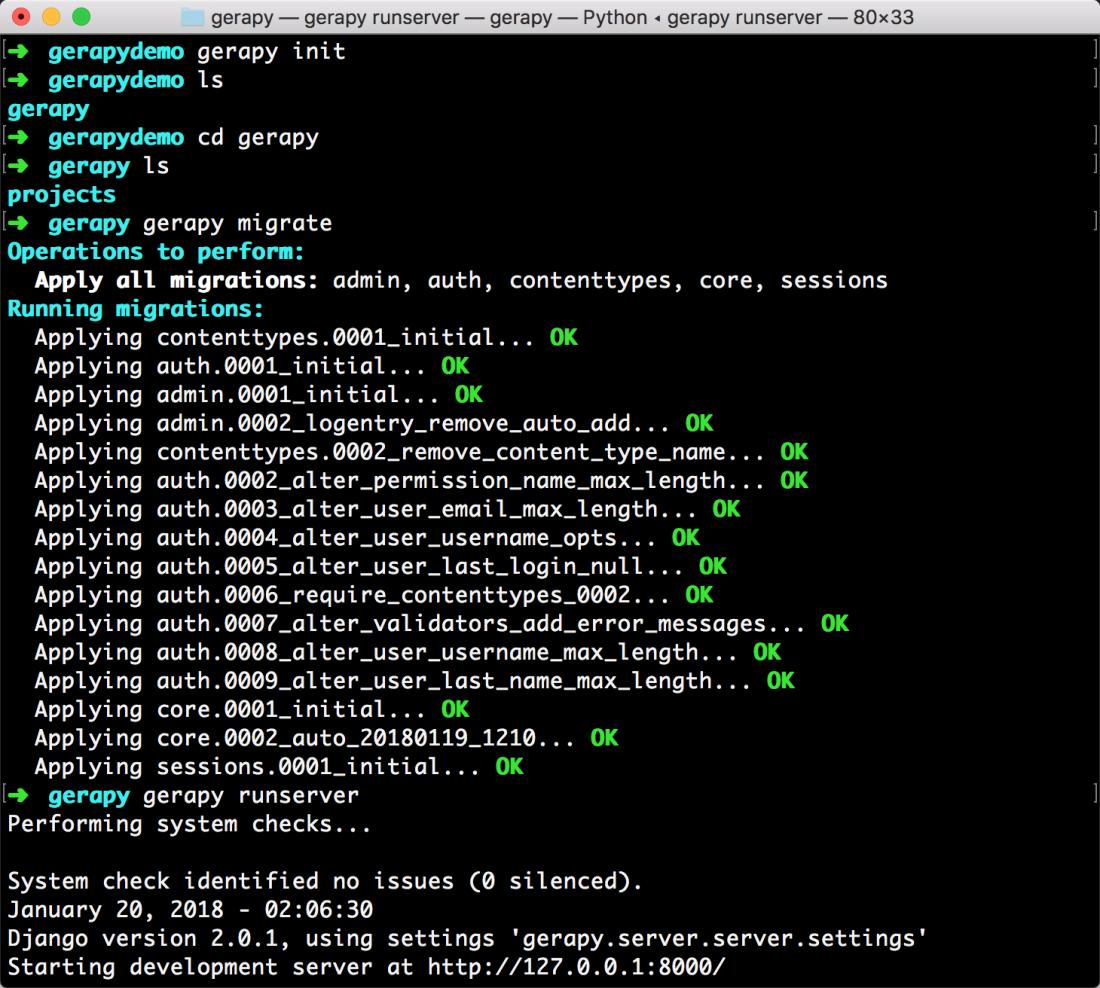Click 'auth.0009_alter_user_last_name_max_length' line
Screen dimensions: 1100x988
pos(415,681)
